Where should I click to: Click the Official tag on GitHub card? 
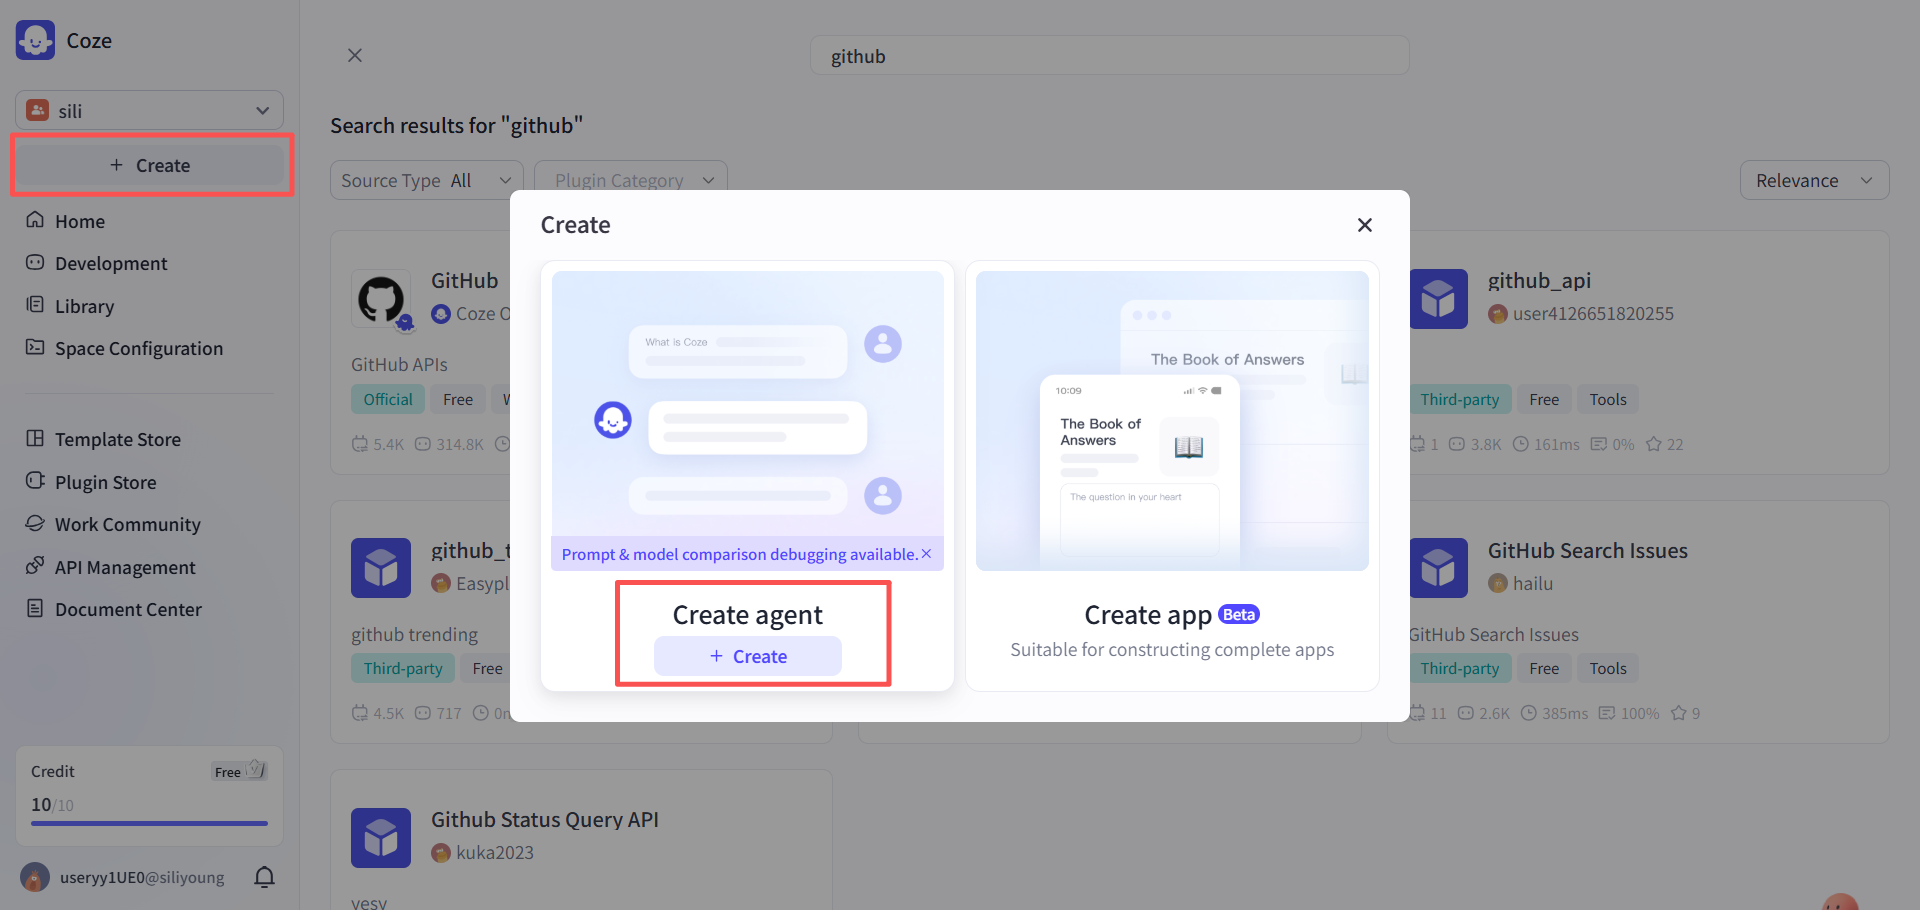pos(388,400)
